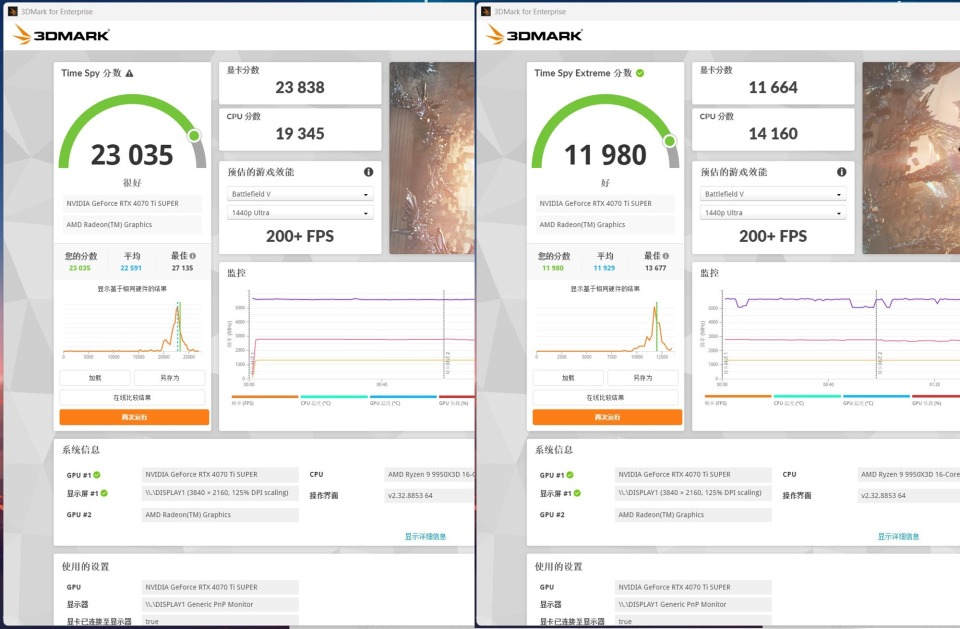Click the load button in Time Spy Extreme window

568,378
